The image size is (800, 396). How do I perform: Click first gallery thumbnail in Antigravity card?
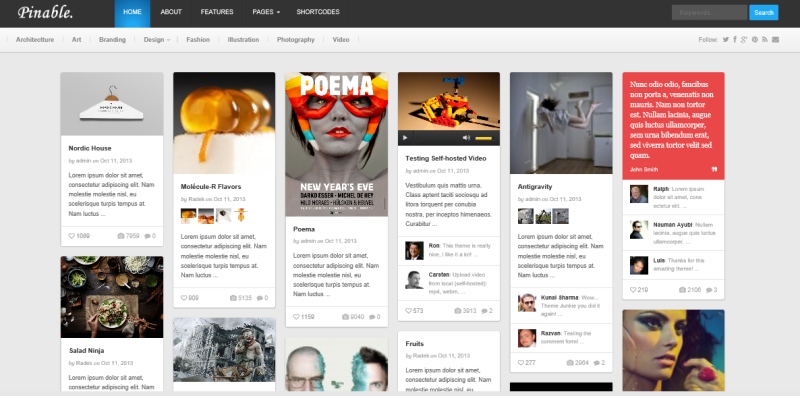pos(526,216)
